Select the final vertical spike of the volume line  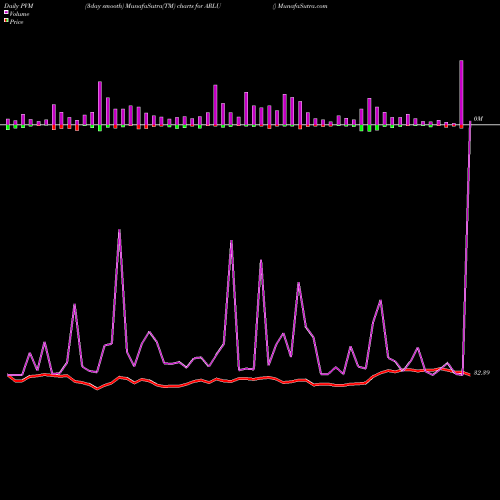467,248
